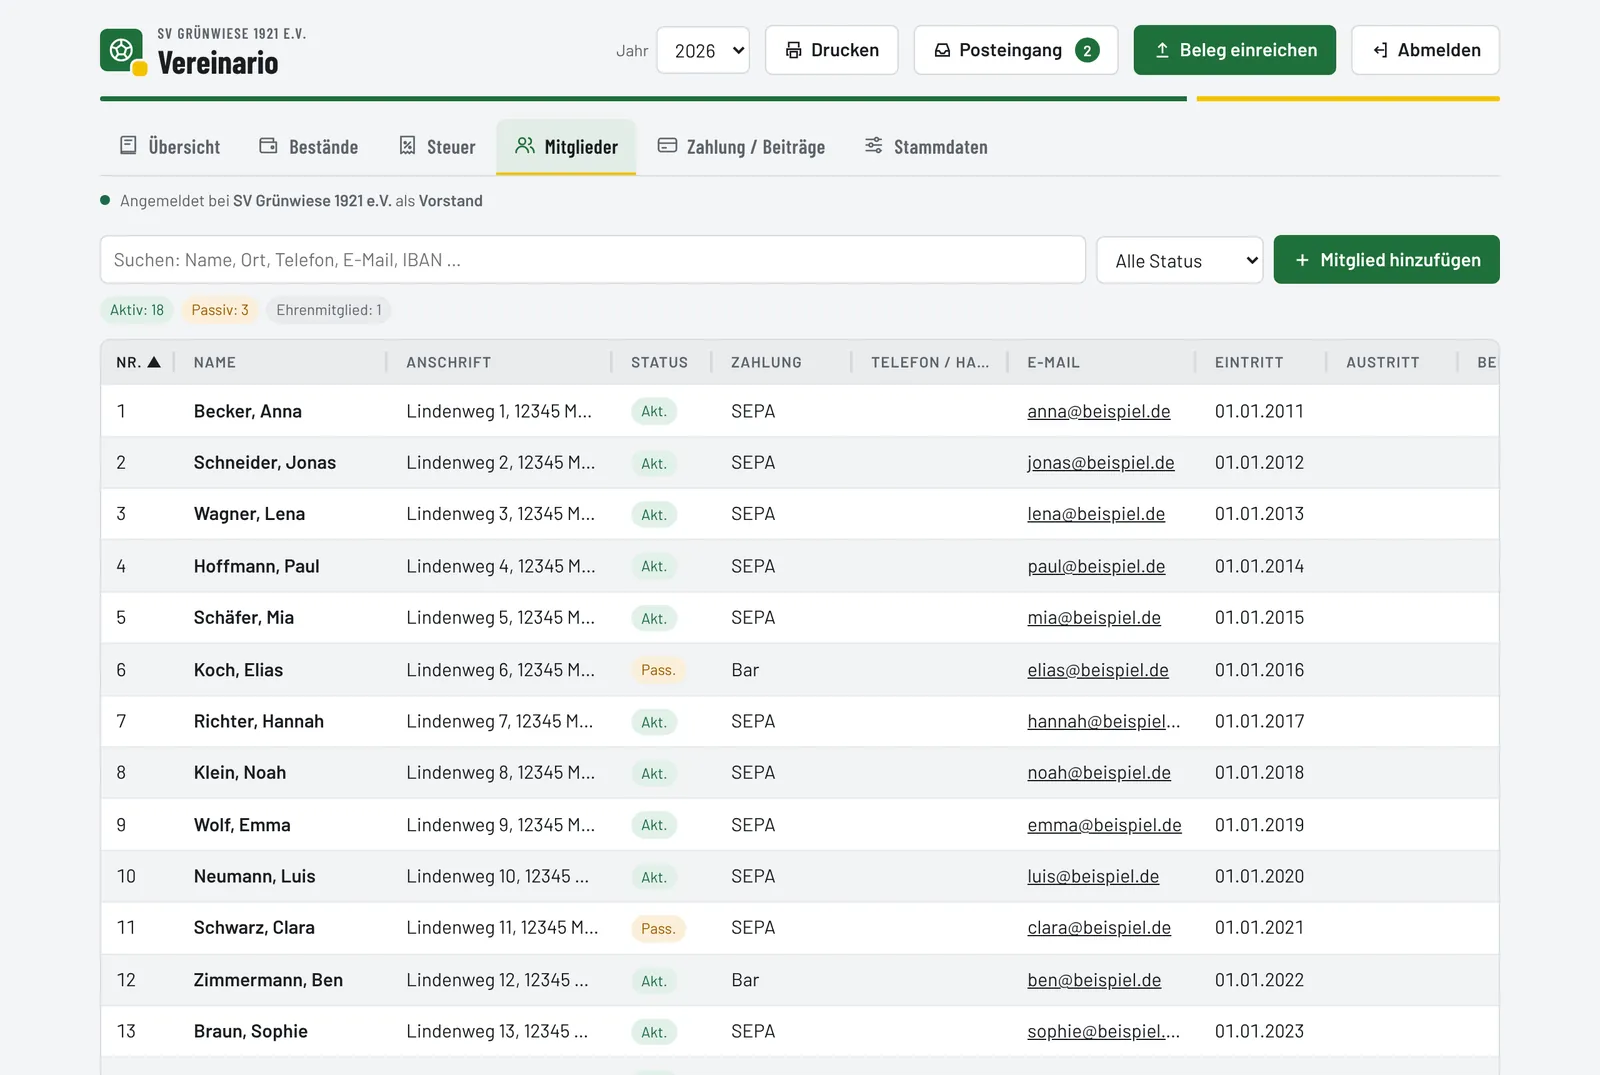Select the row name Koch, Elias
This screenshot has width=1600, height=1075.
[238, 670]
